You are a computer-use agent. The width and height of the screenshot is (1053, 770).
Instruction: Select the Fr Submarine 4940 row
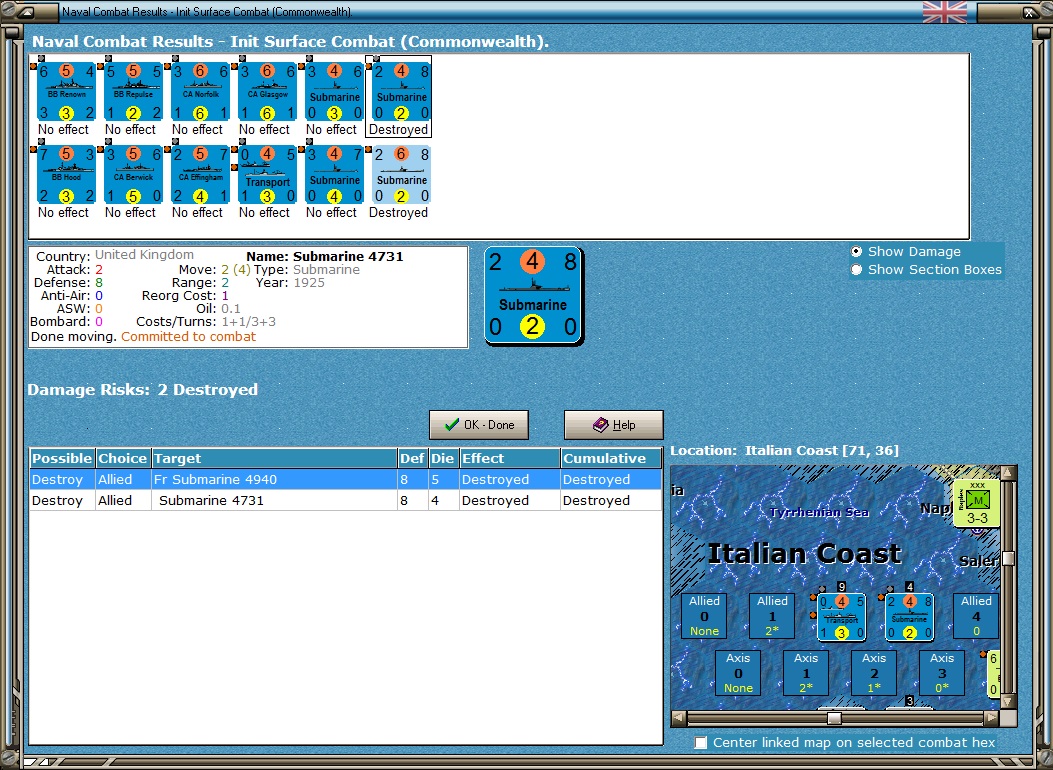[x=346, y=479]
